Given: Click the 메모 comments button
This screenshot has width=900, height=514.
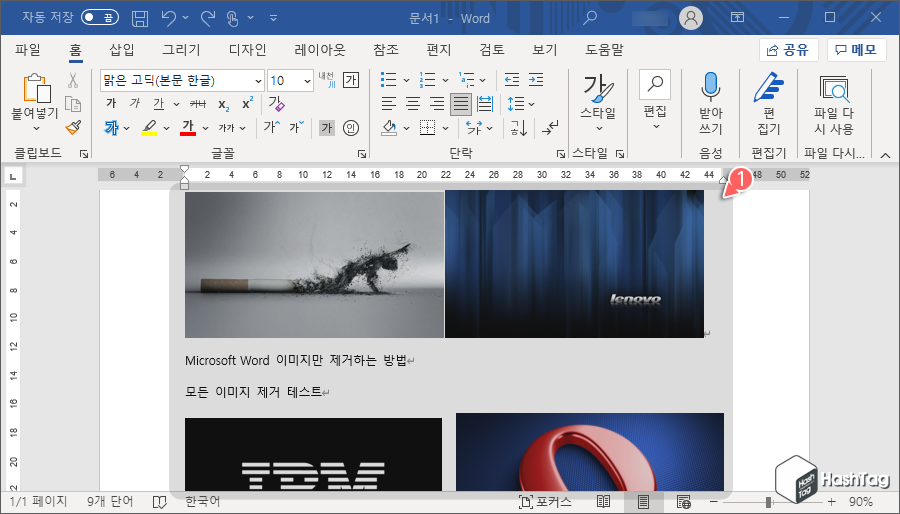Looking at the screenshot, I should pyautogui.click(x=856, y=50).
